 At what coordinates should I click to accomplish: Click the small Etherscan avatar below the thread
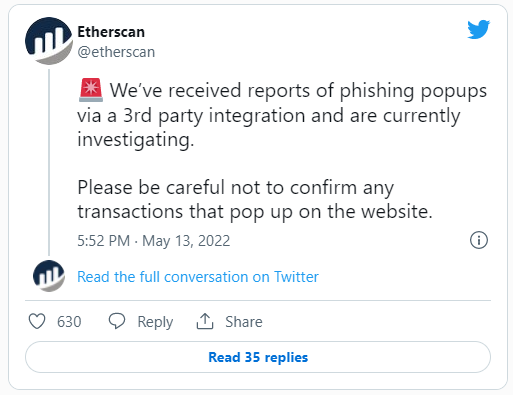[x=49, y=276]
